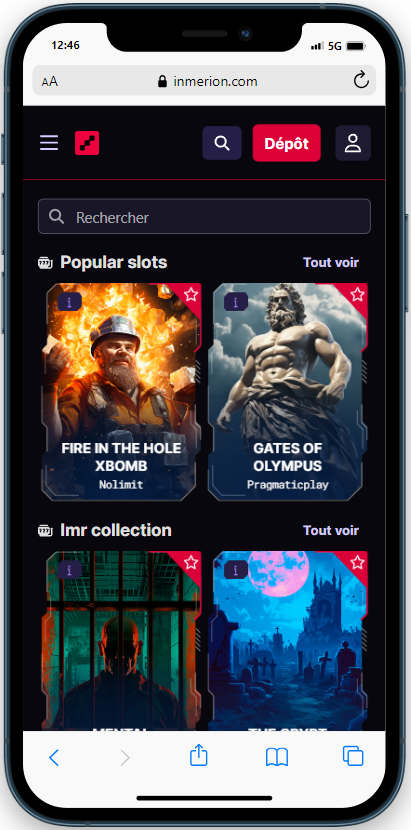Mark the prison-bars Mental game as favorite
The width and height of the screenshot is (411, 830).
point(191,562)
